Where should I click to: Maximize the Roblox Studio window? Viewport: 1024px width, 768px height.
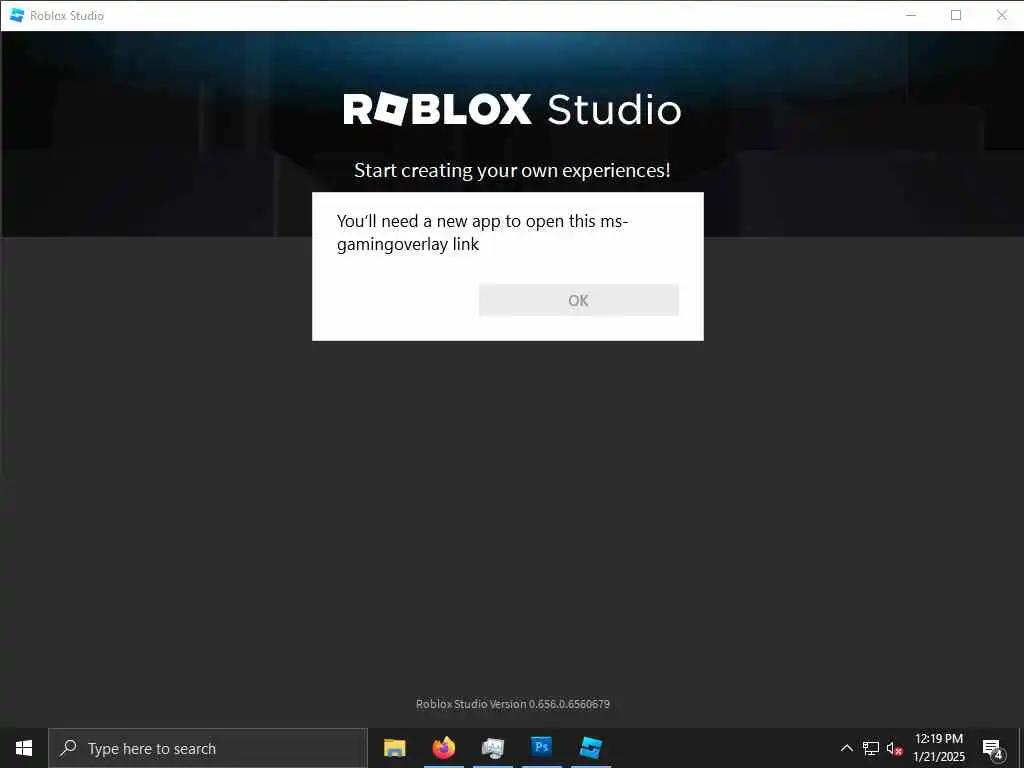956,15
